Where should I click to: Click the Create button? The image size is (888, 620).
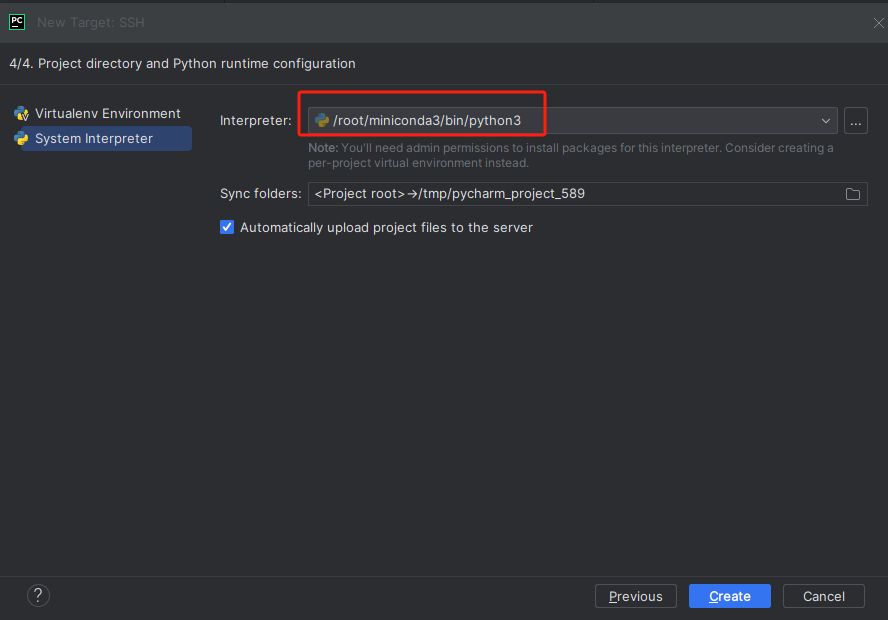(x=729, y=596)
